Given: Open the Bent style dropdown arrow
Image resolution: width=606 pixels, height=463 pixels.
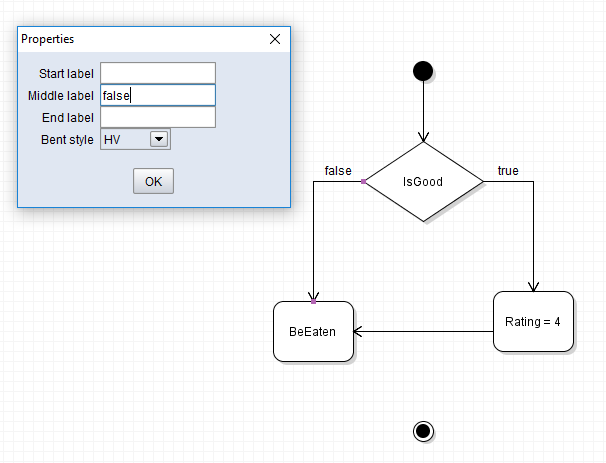Looking at the screenshot, I should point(159,139).
